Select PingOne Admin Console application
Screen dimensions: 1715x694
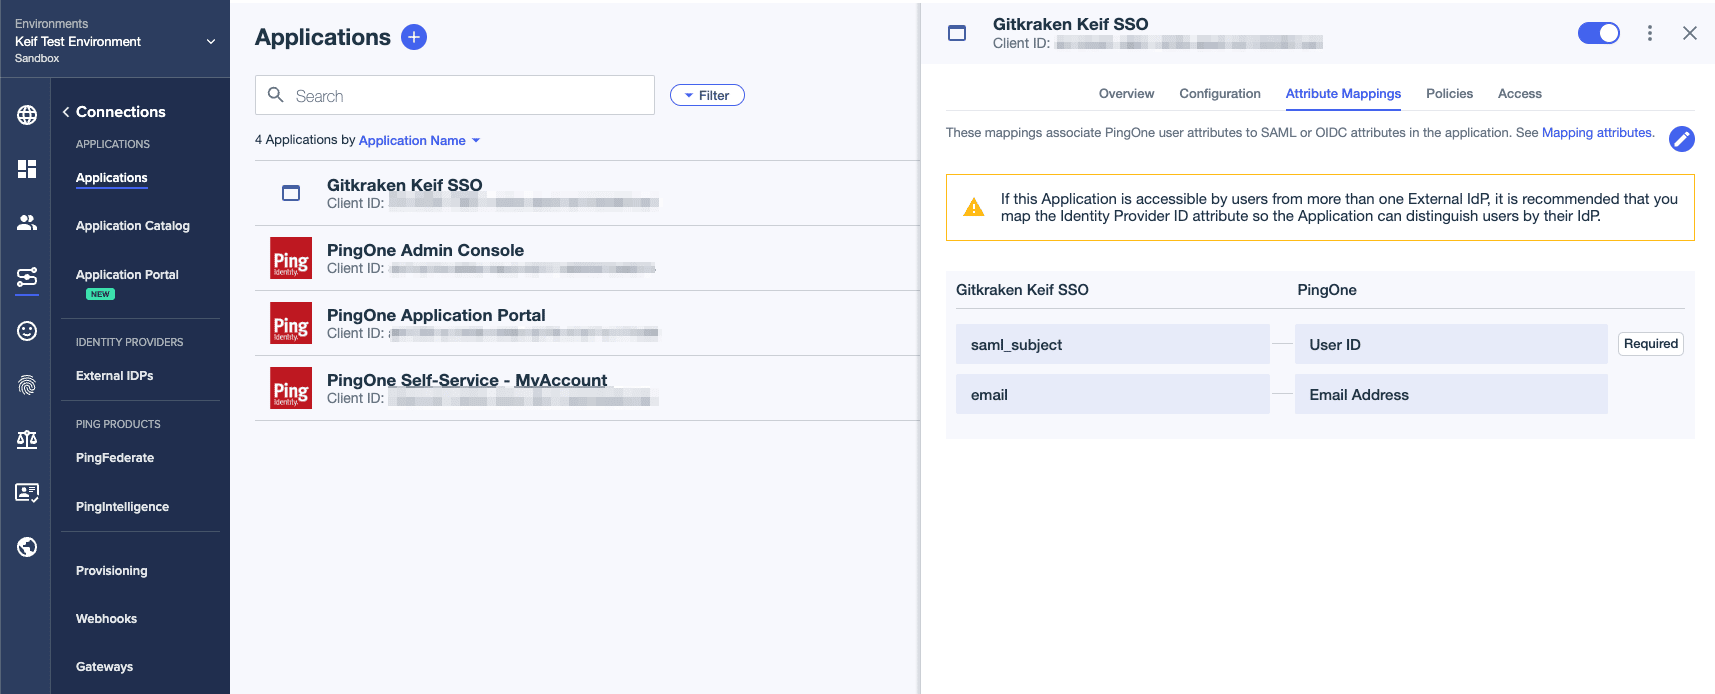point(587,258)
